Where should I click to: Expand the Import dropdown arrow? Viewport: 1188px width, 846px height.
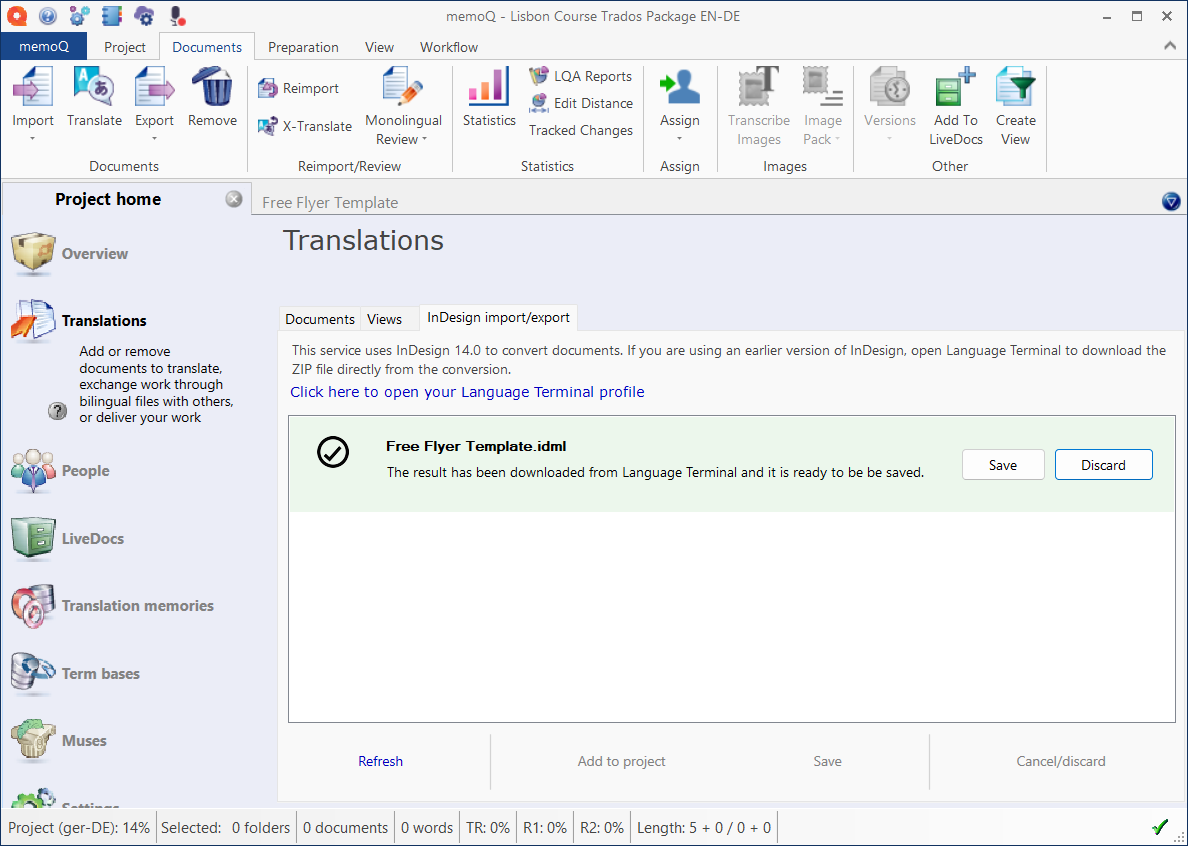[33, 139]
